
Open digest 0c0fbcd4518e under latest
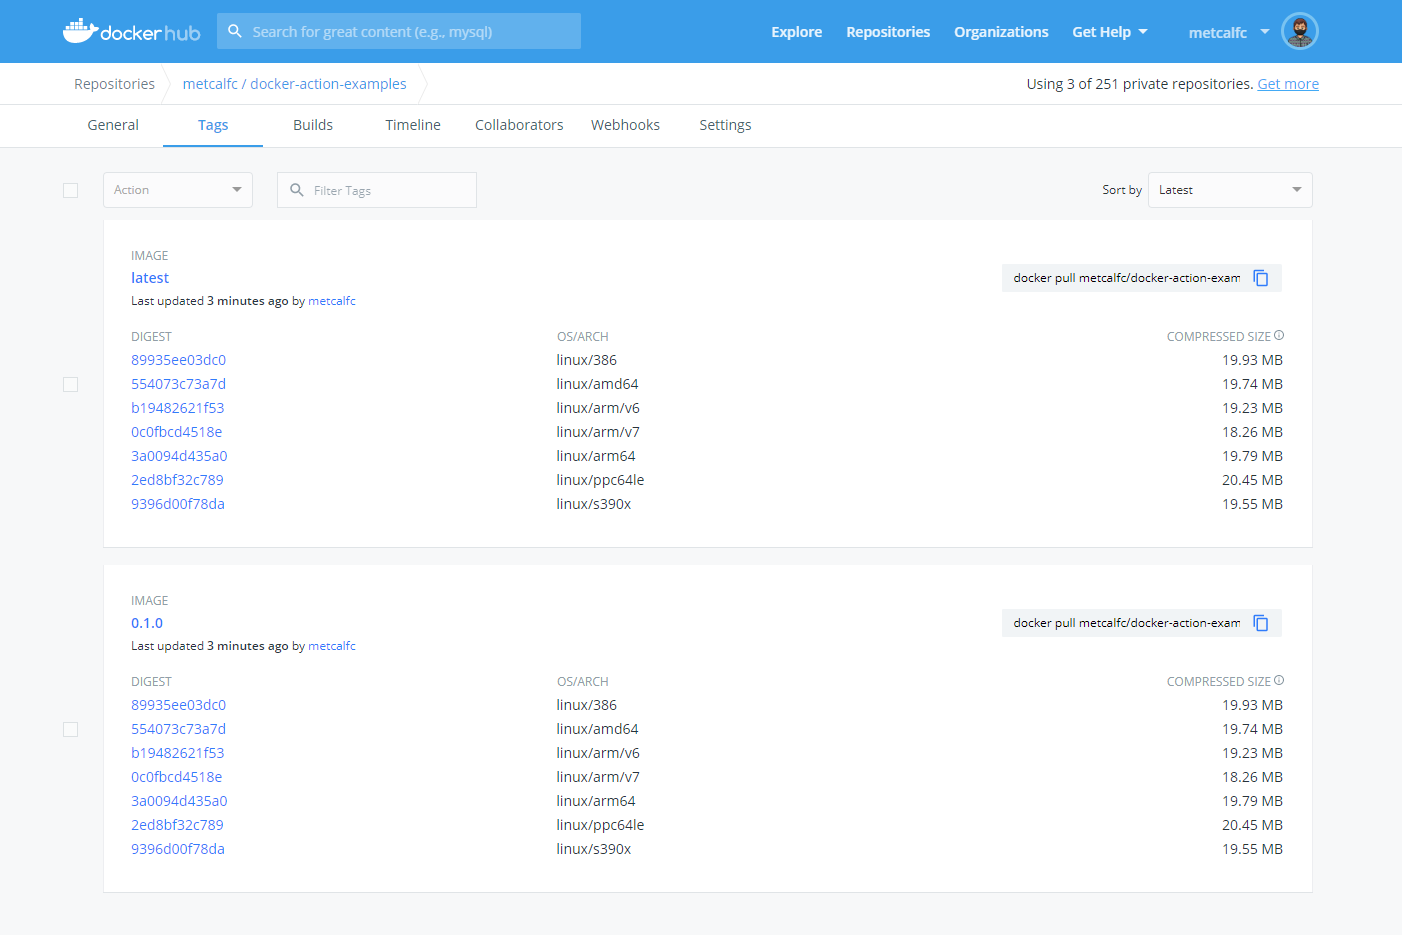(176, 432)
